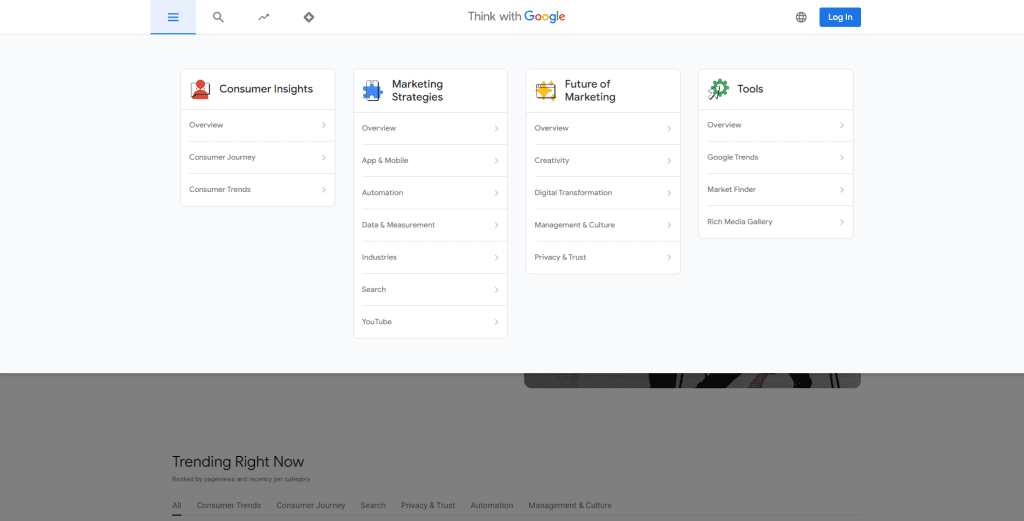Image resolution: width=1024 pixels, height=521 pixels.
Task: Click the dimmed article image behind the menu
Action: [692, 381]
